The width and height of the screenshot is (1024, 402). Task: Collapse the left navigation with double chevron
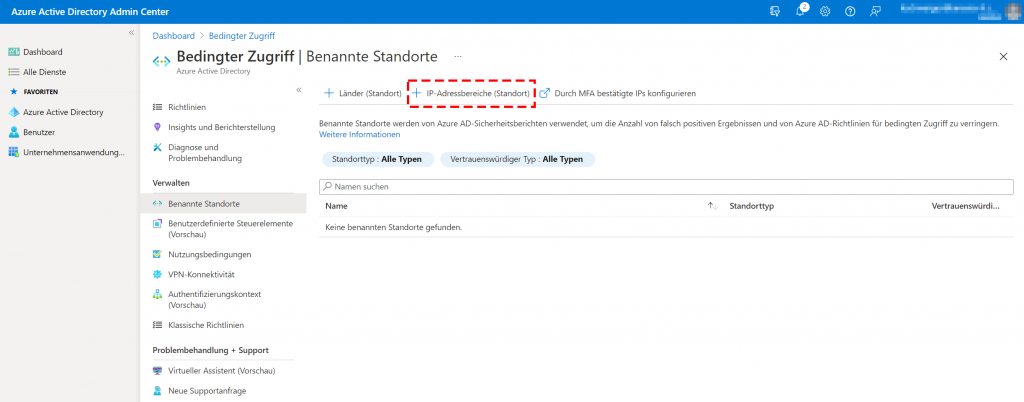pos(130,33)
